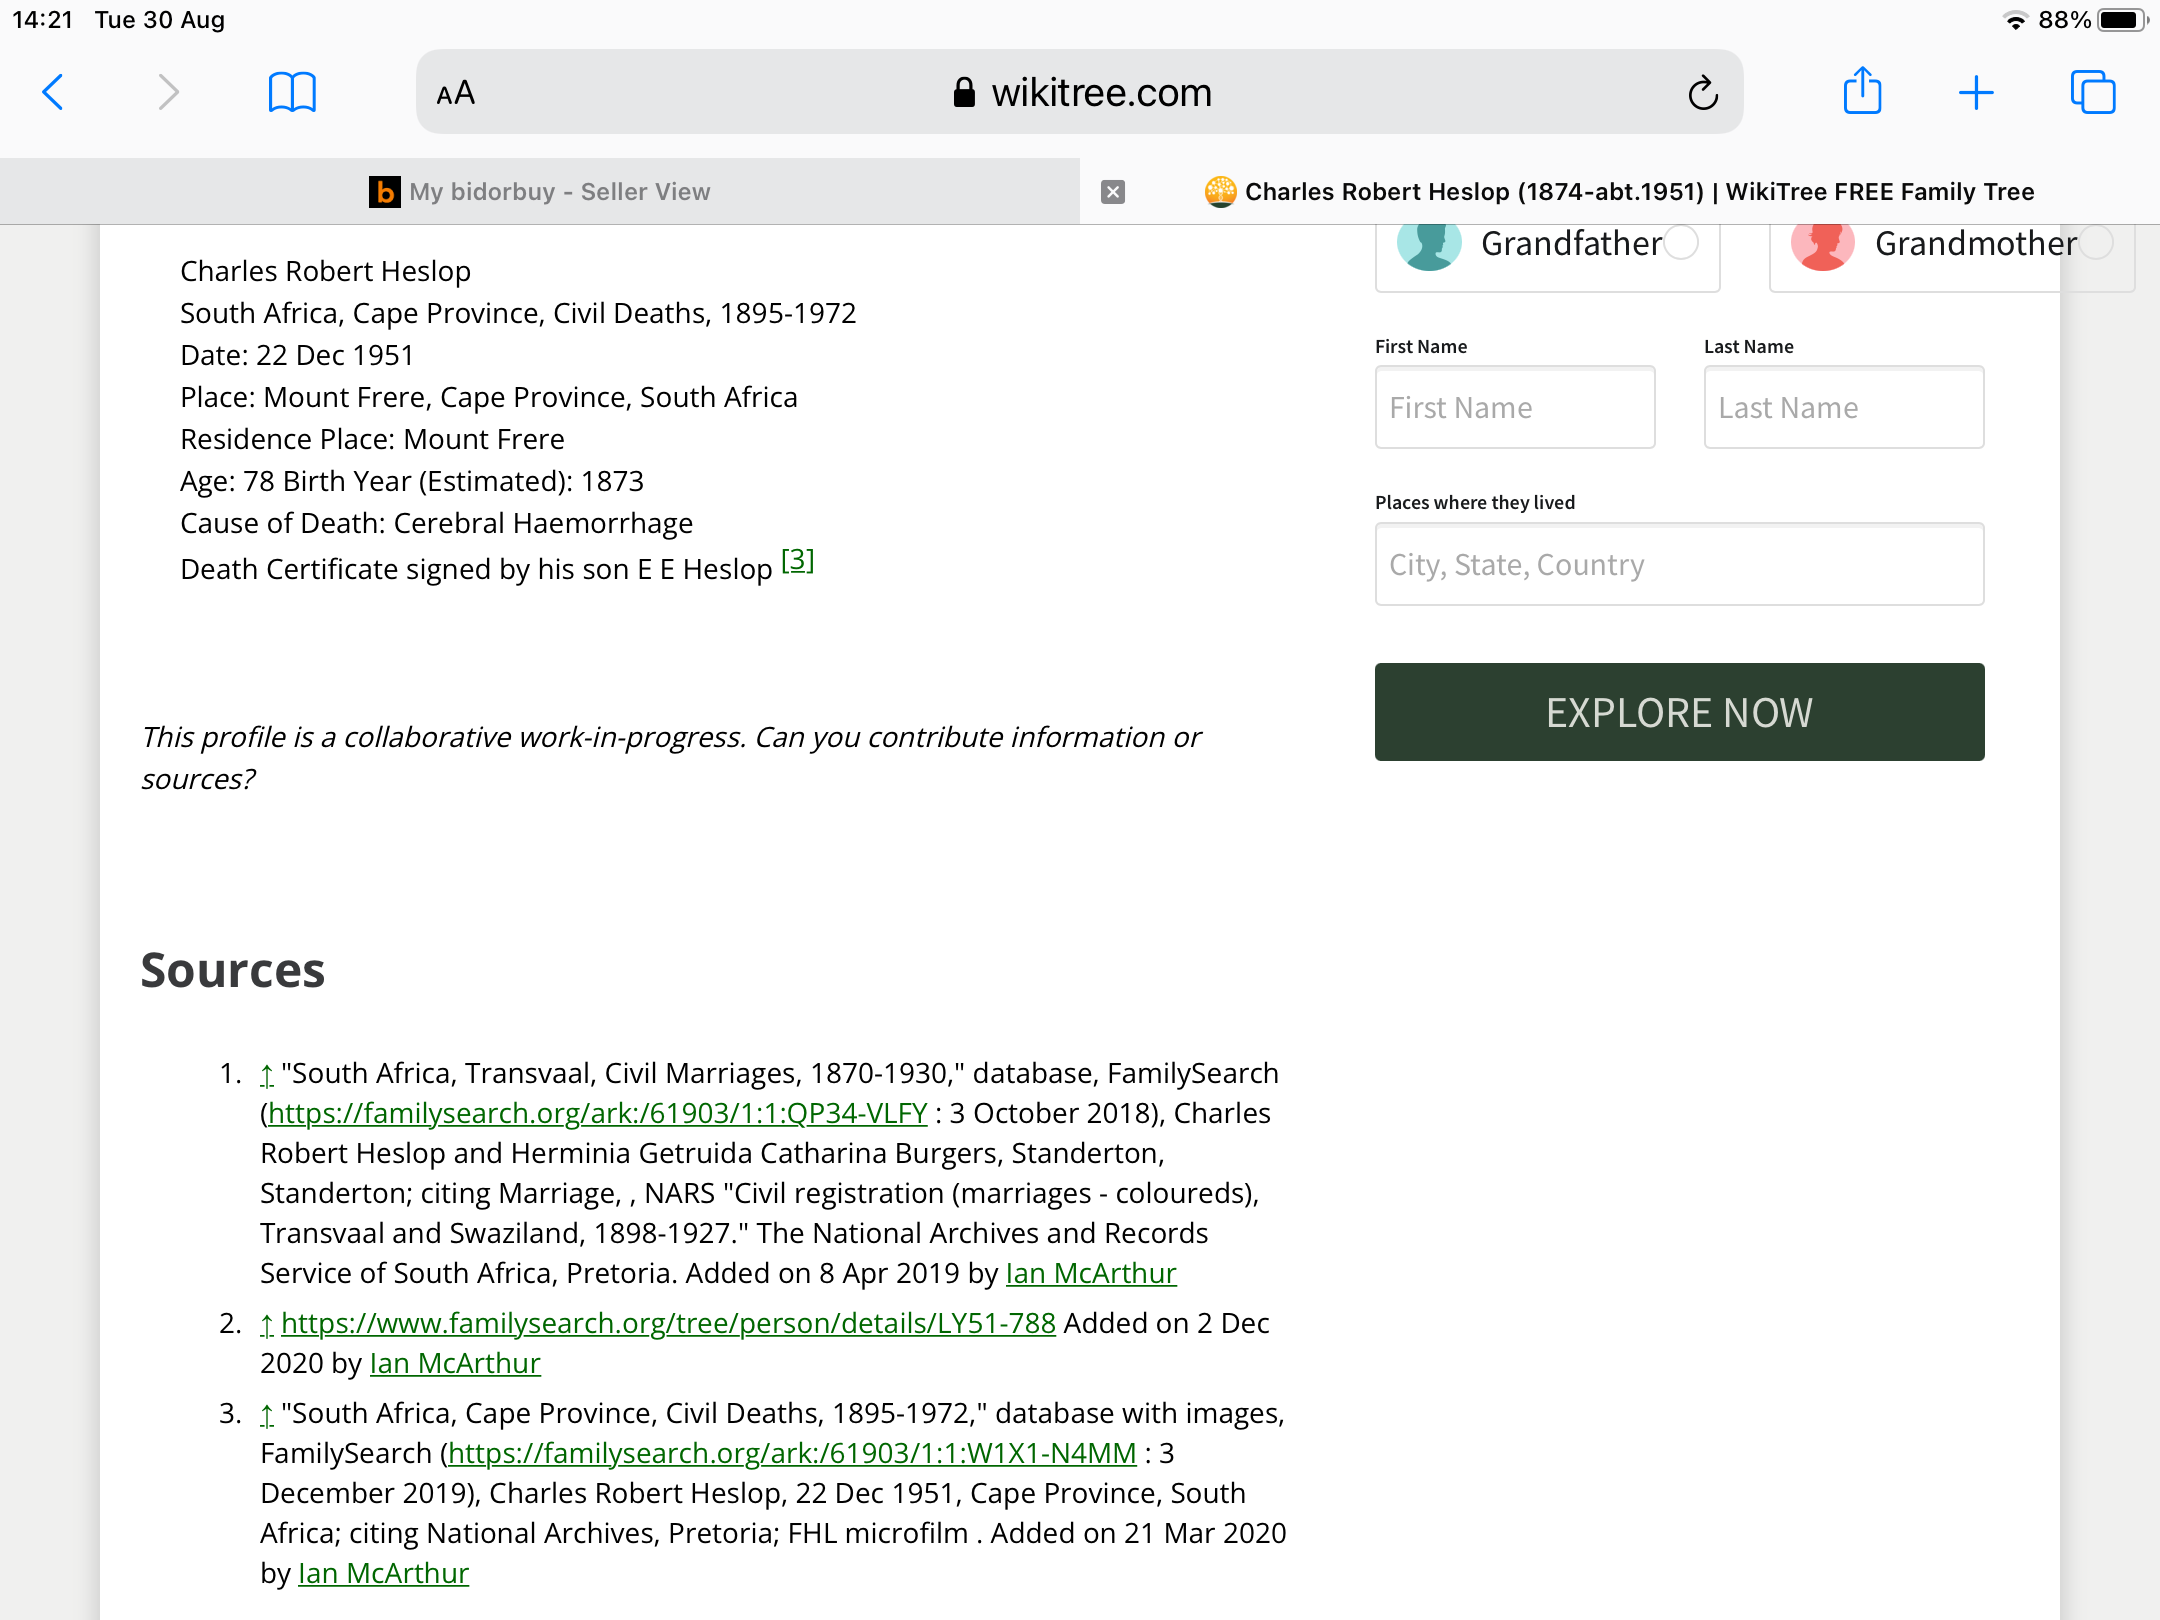This screenshot has height=1620, width=2160.
Task: Follow the footnote [3] reference link
Action: point(797,560)
